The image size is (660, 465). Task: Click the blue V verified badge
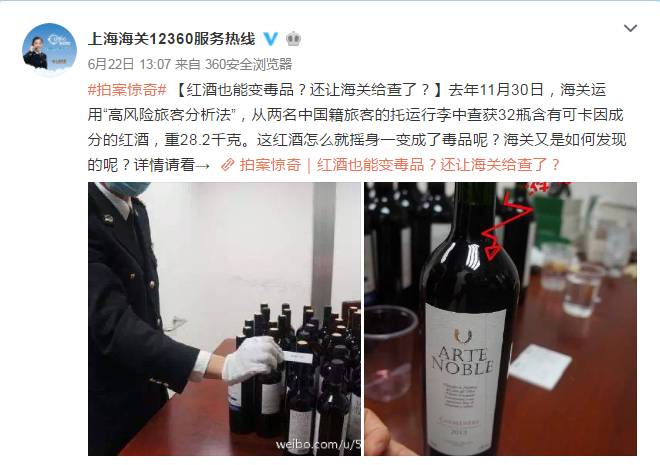click(x=271, y=39)
